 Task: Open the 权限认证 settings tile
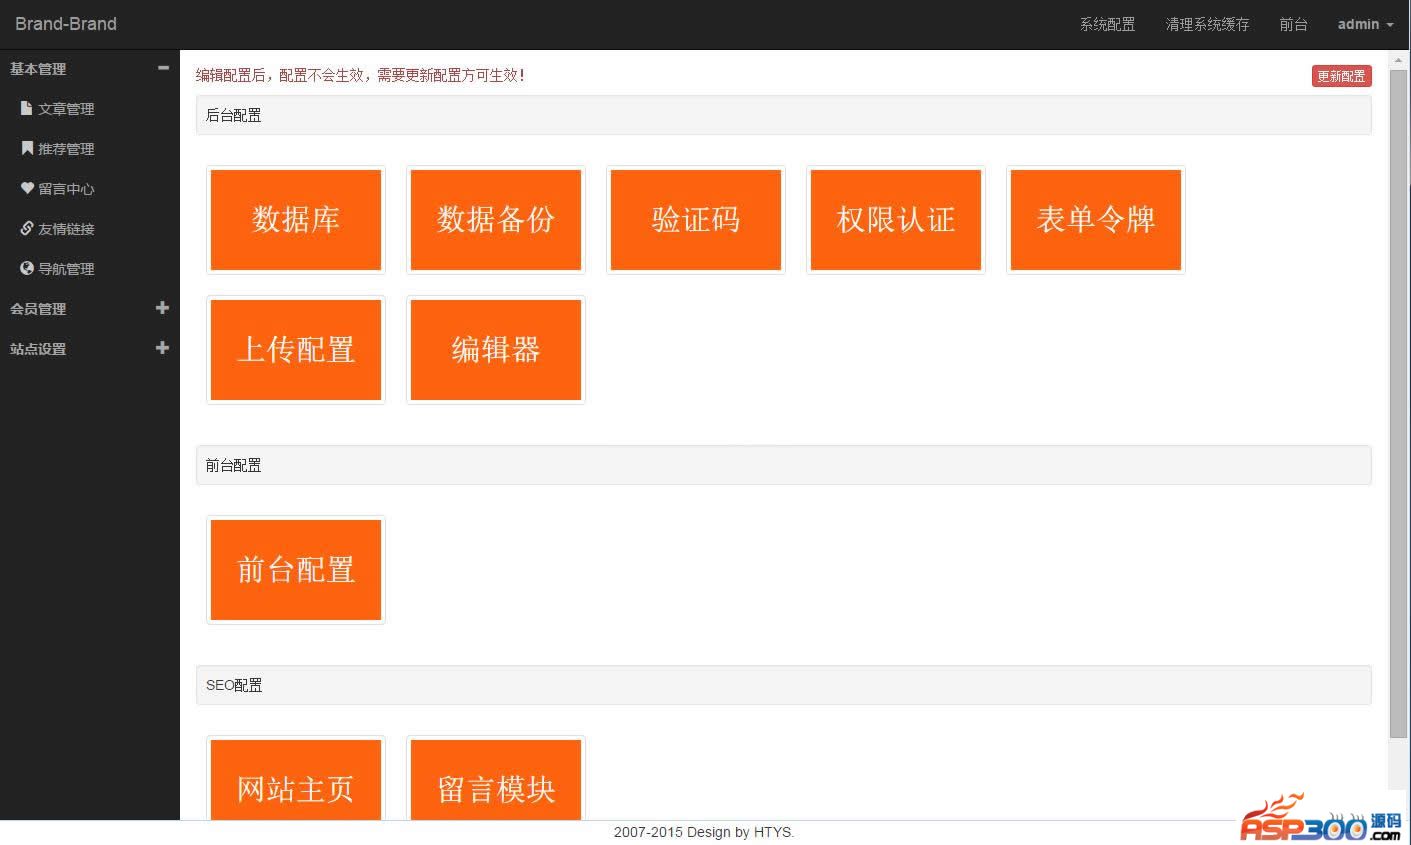point(896,220)
